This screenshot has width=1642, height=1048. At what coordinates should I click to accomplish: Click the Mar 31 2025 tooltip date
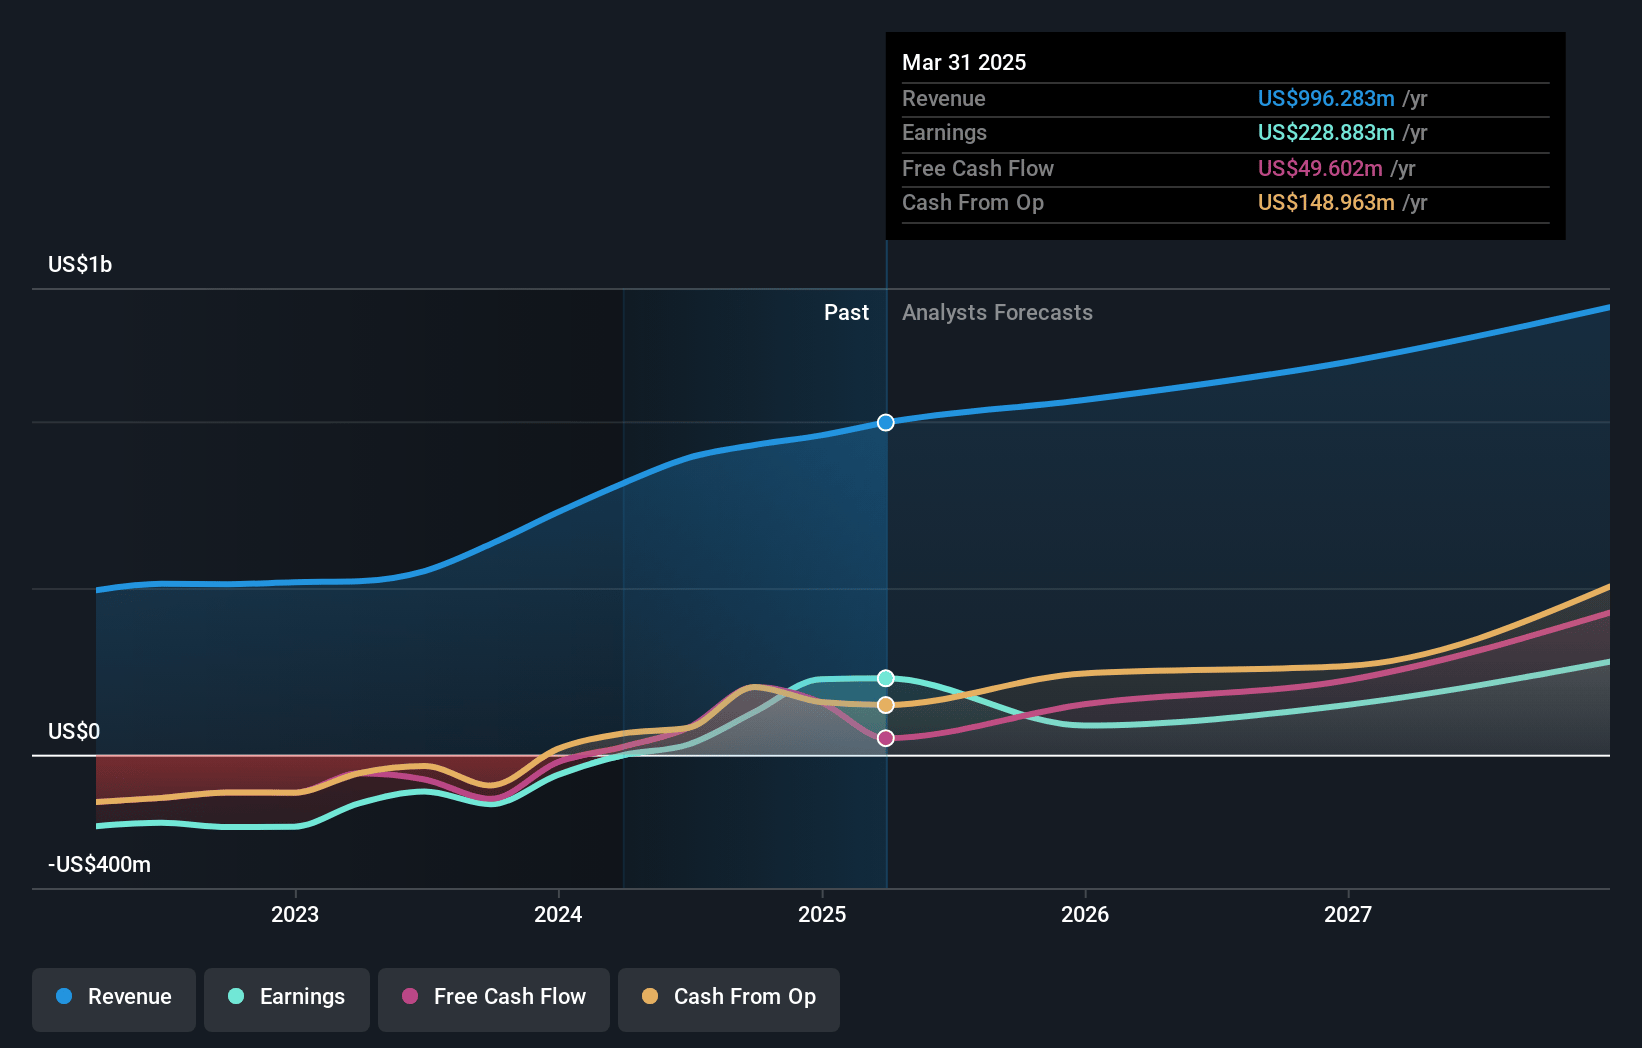[964, 62]
